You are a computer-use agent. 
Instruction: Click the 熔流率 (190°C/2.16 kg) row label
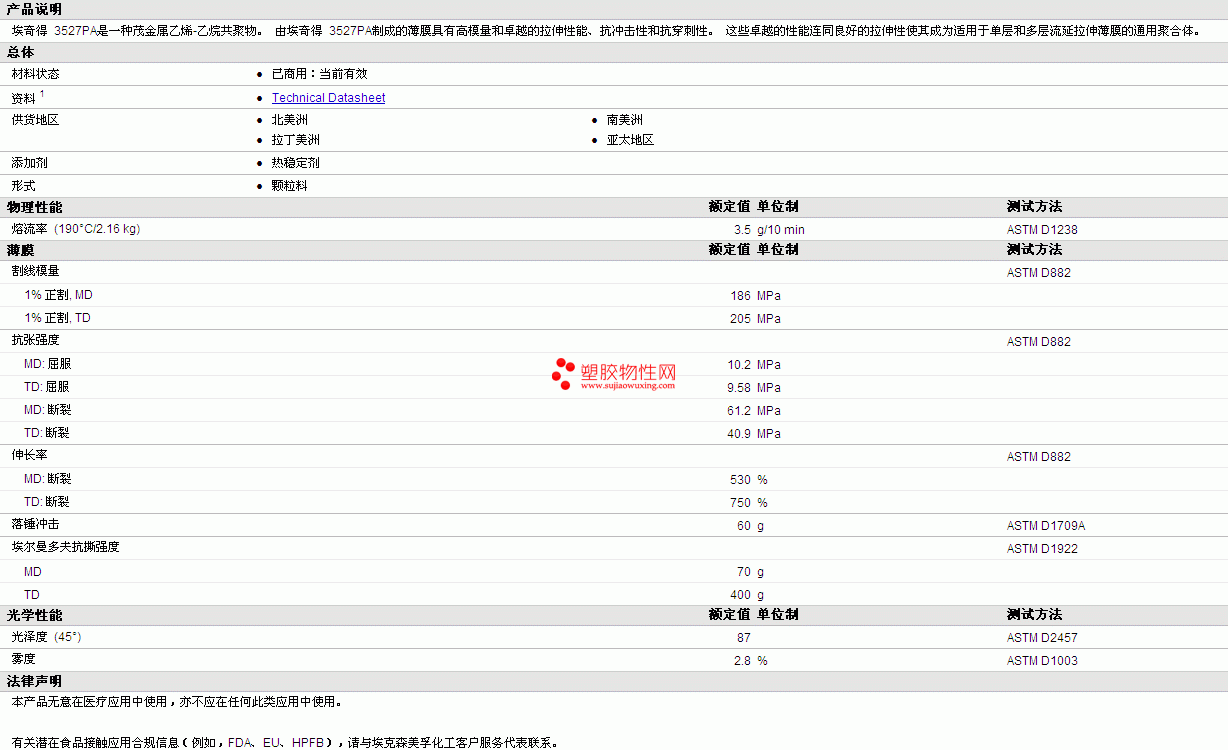tap(75, 229)
